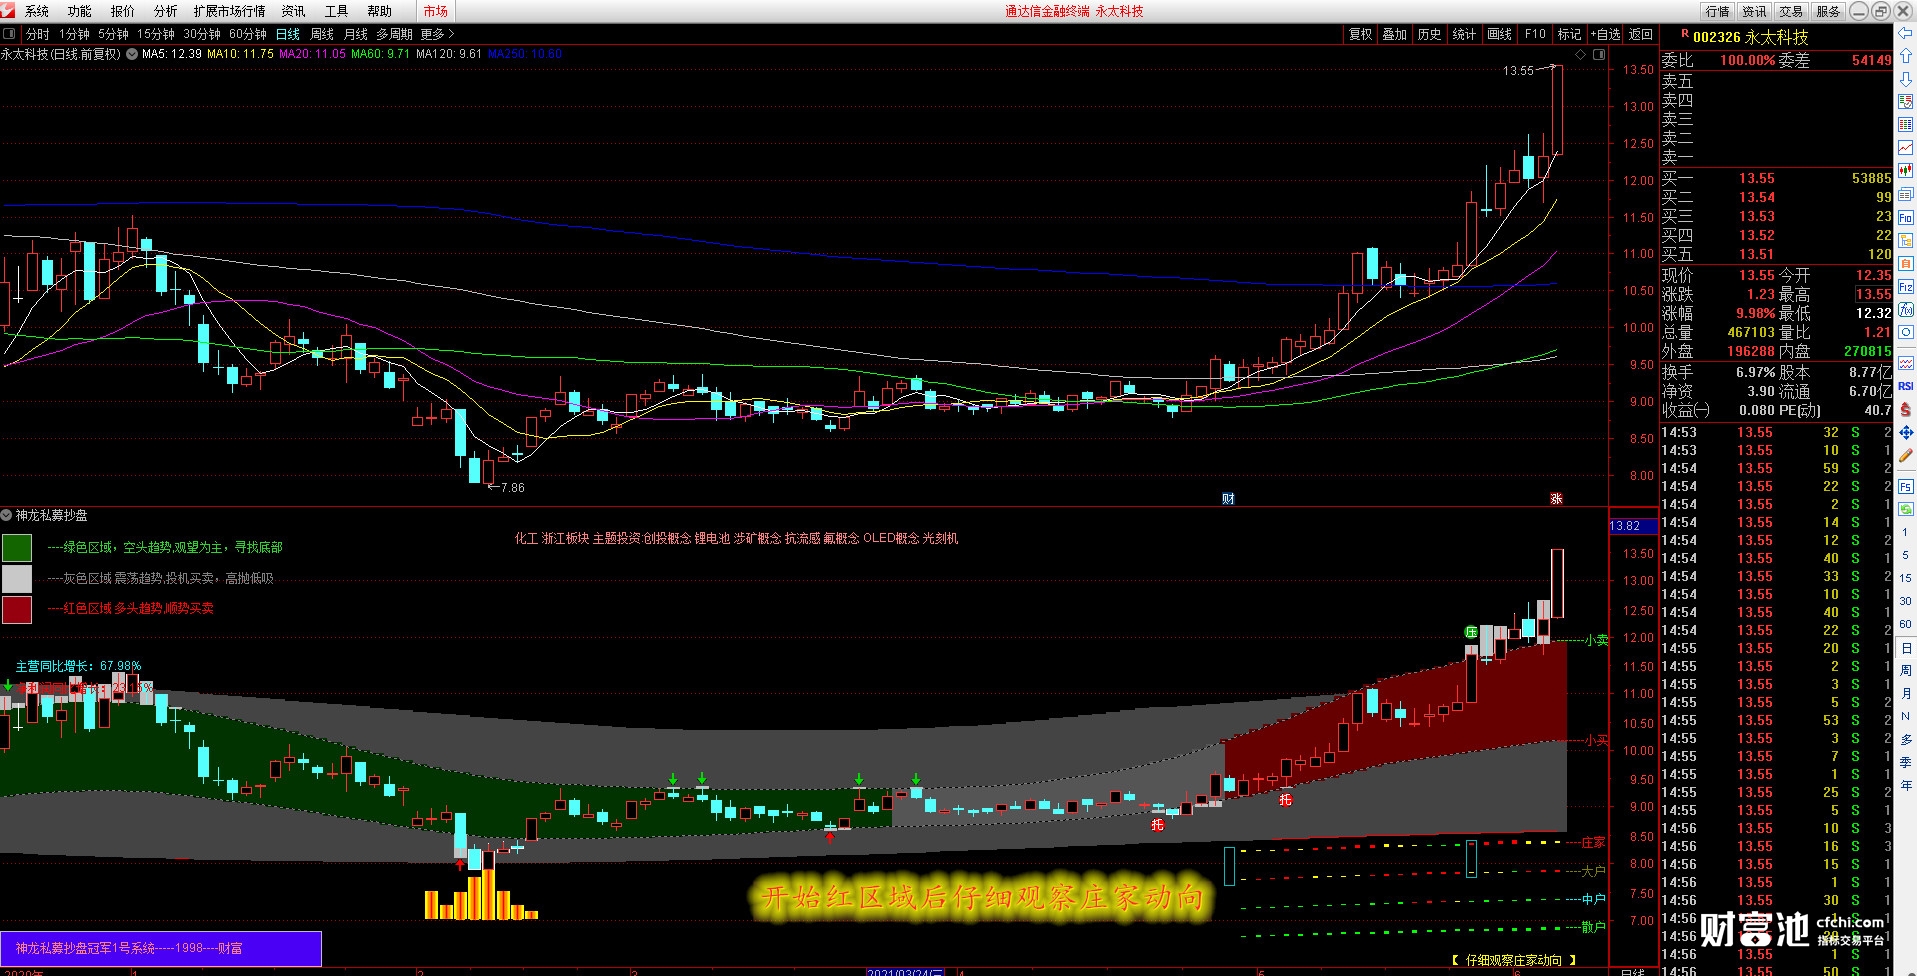Click the 复权 toolbar button

click(x=1360, y=34)
